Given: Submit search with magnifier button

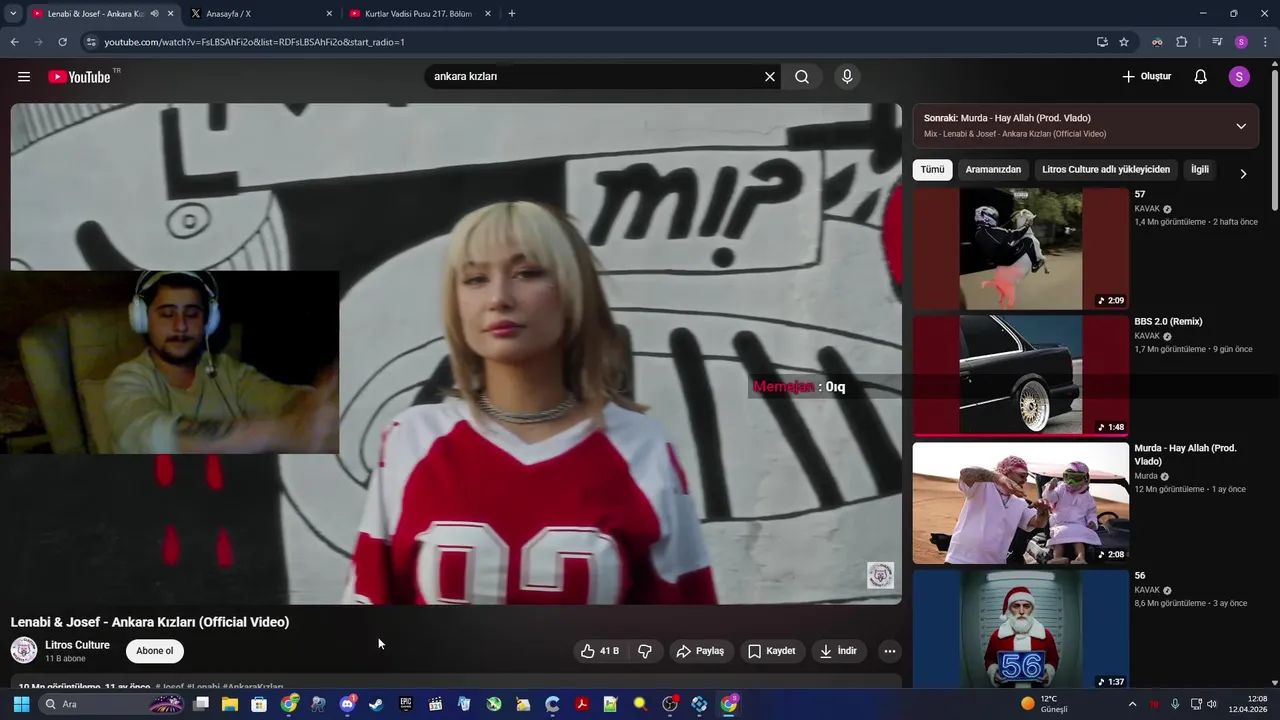Looking at the screenshot, I should 802,77.
